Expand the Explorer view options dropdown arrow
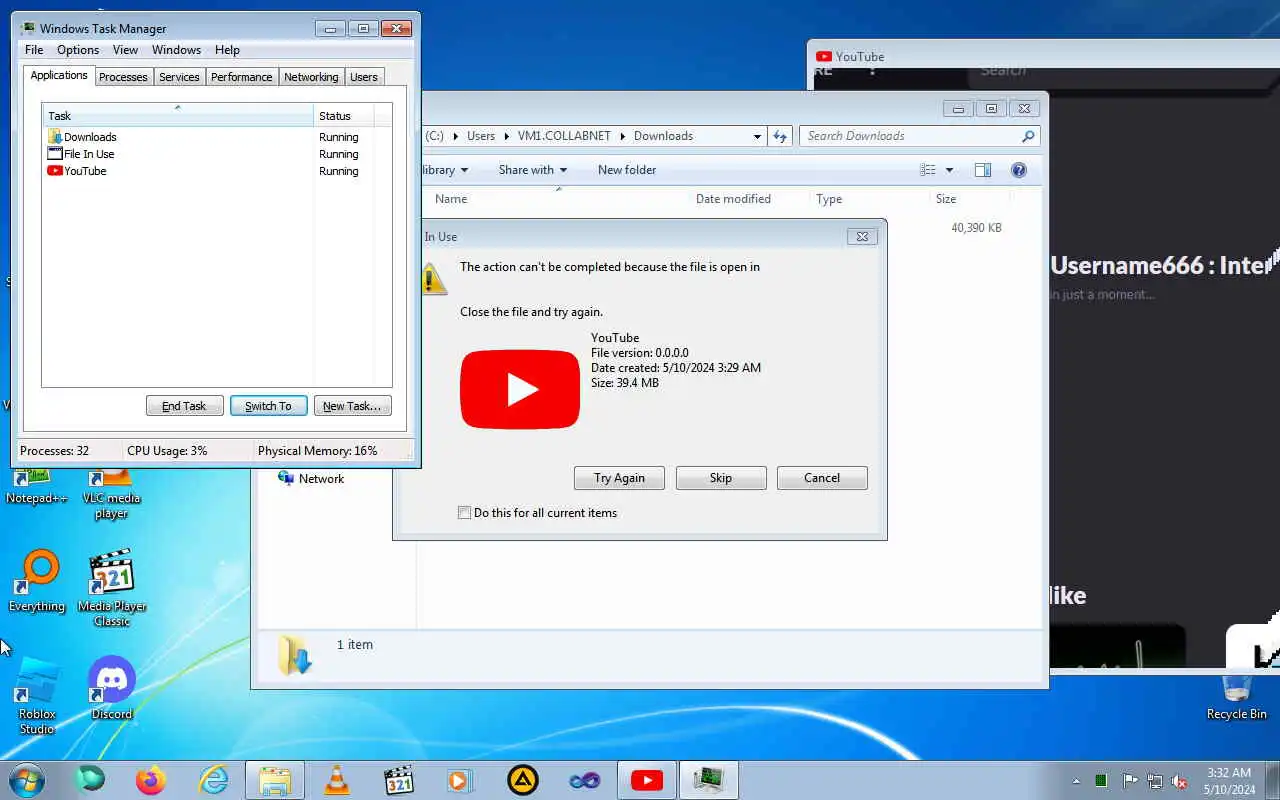Screen dimensions: 1280x800 949,170
